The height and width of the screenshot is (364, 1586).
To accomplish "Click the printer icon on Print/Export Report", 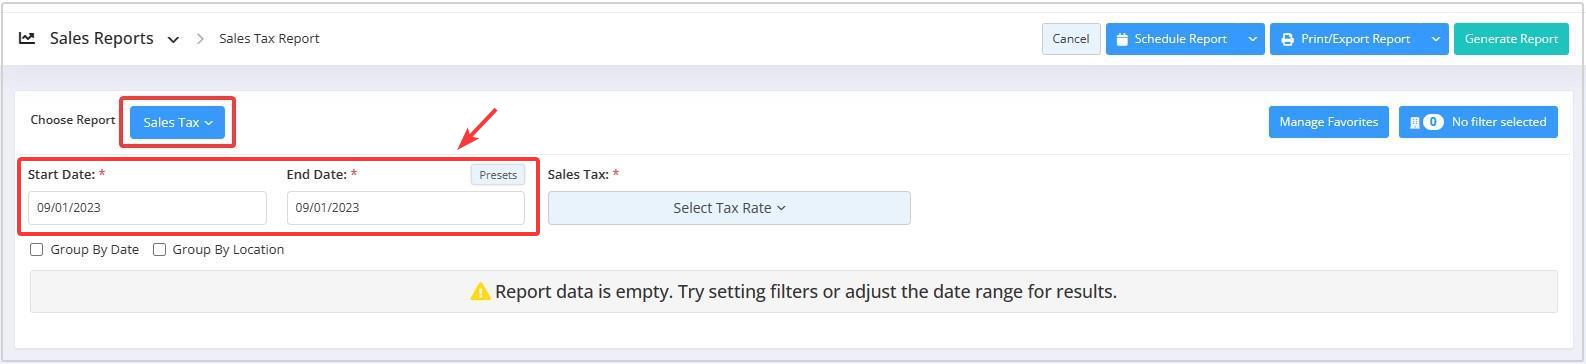I will click(x=1287, y=39).
